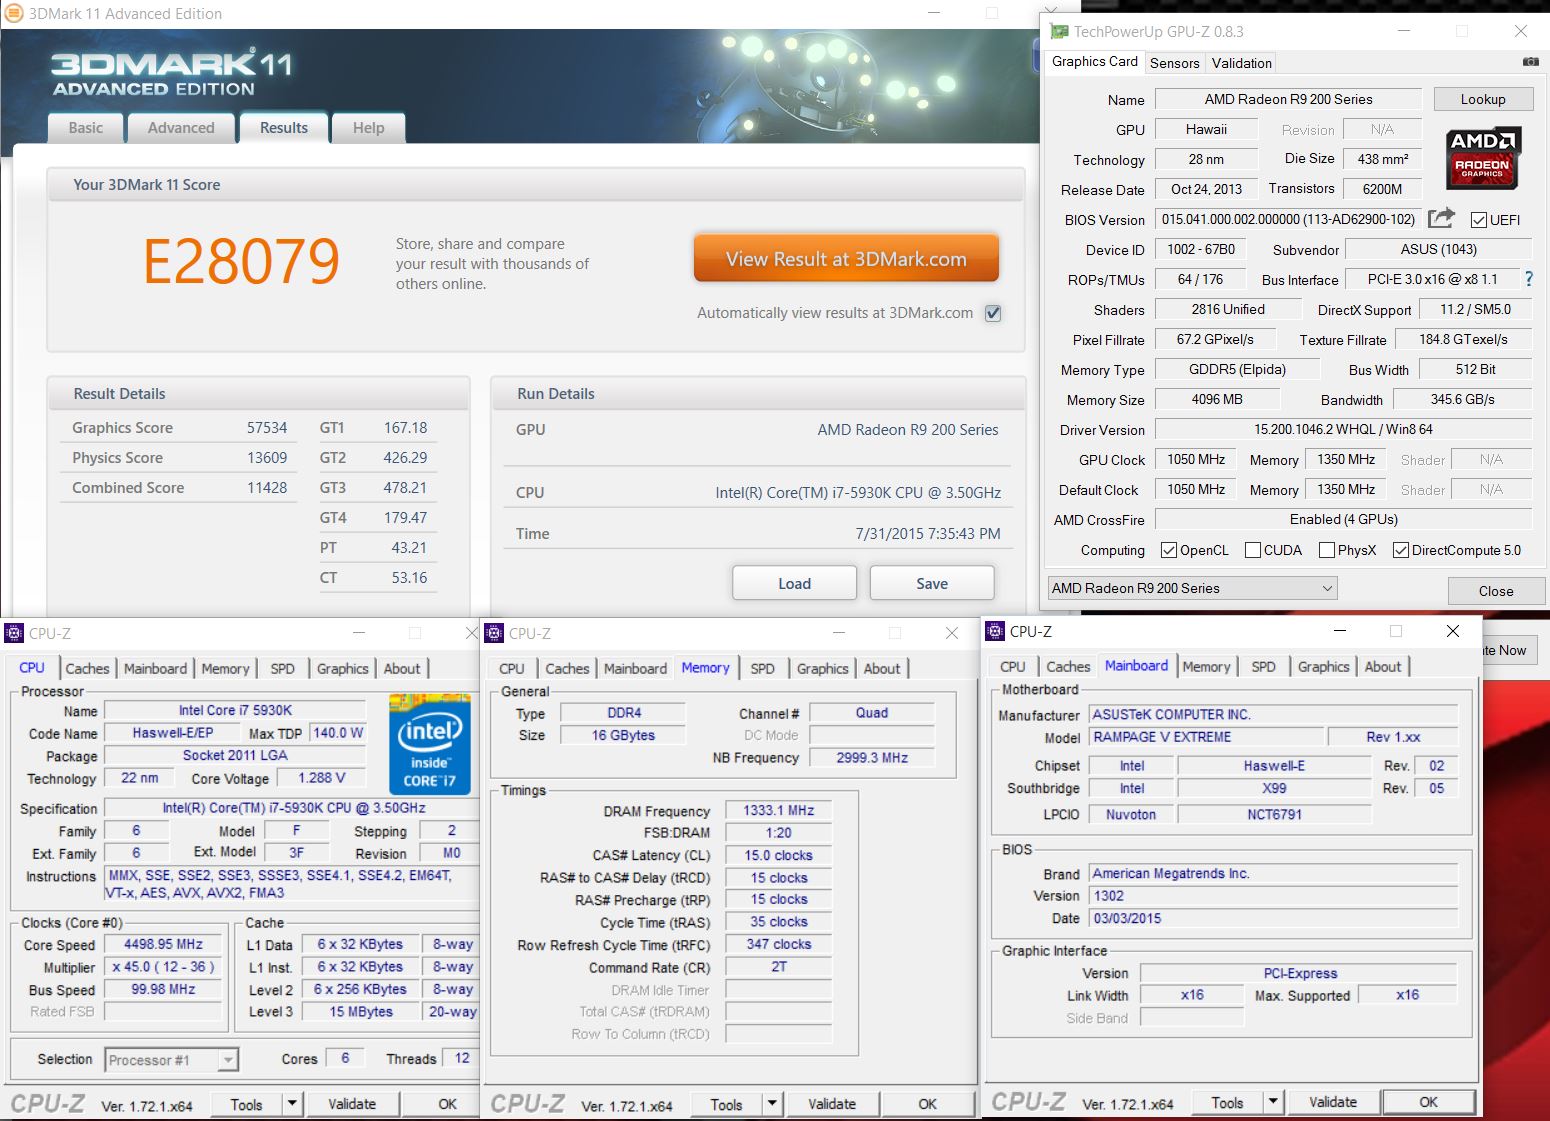
Task: Open About tab in CPU-Z CPU window
Action: pyautogui.click(x=402, y=669)
